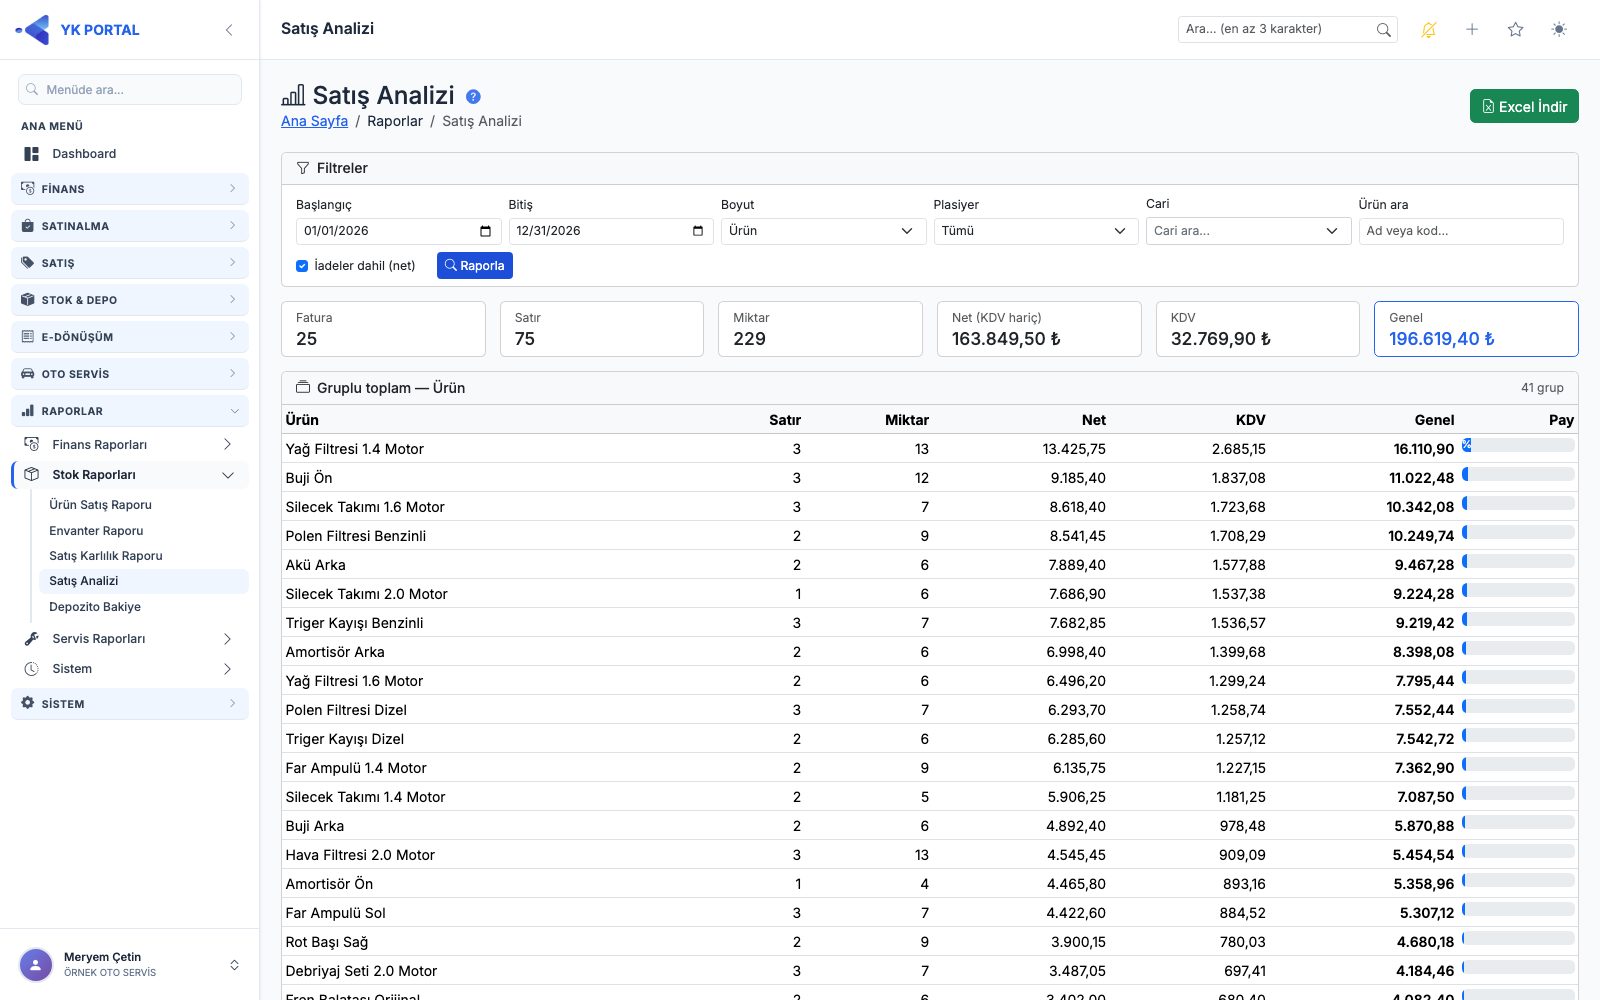Click Pay progress bar for Akü Arka row

click(1518, 561)
